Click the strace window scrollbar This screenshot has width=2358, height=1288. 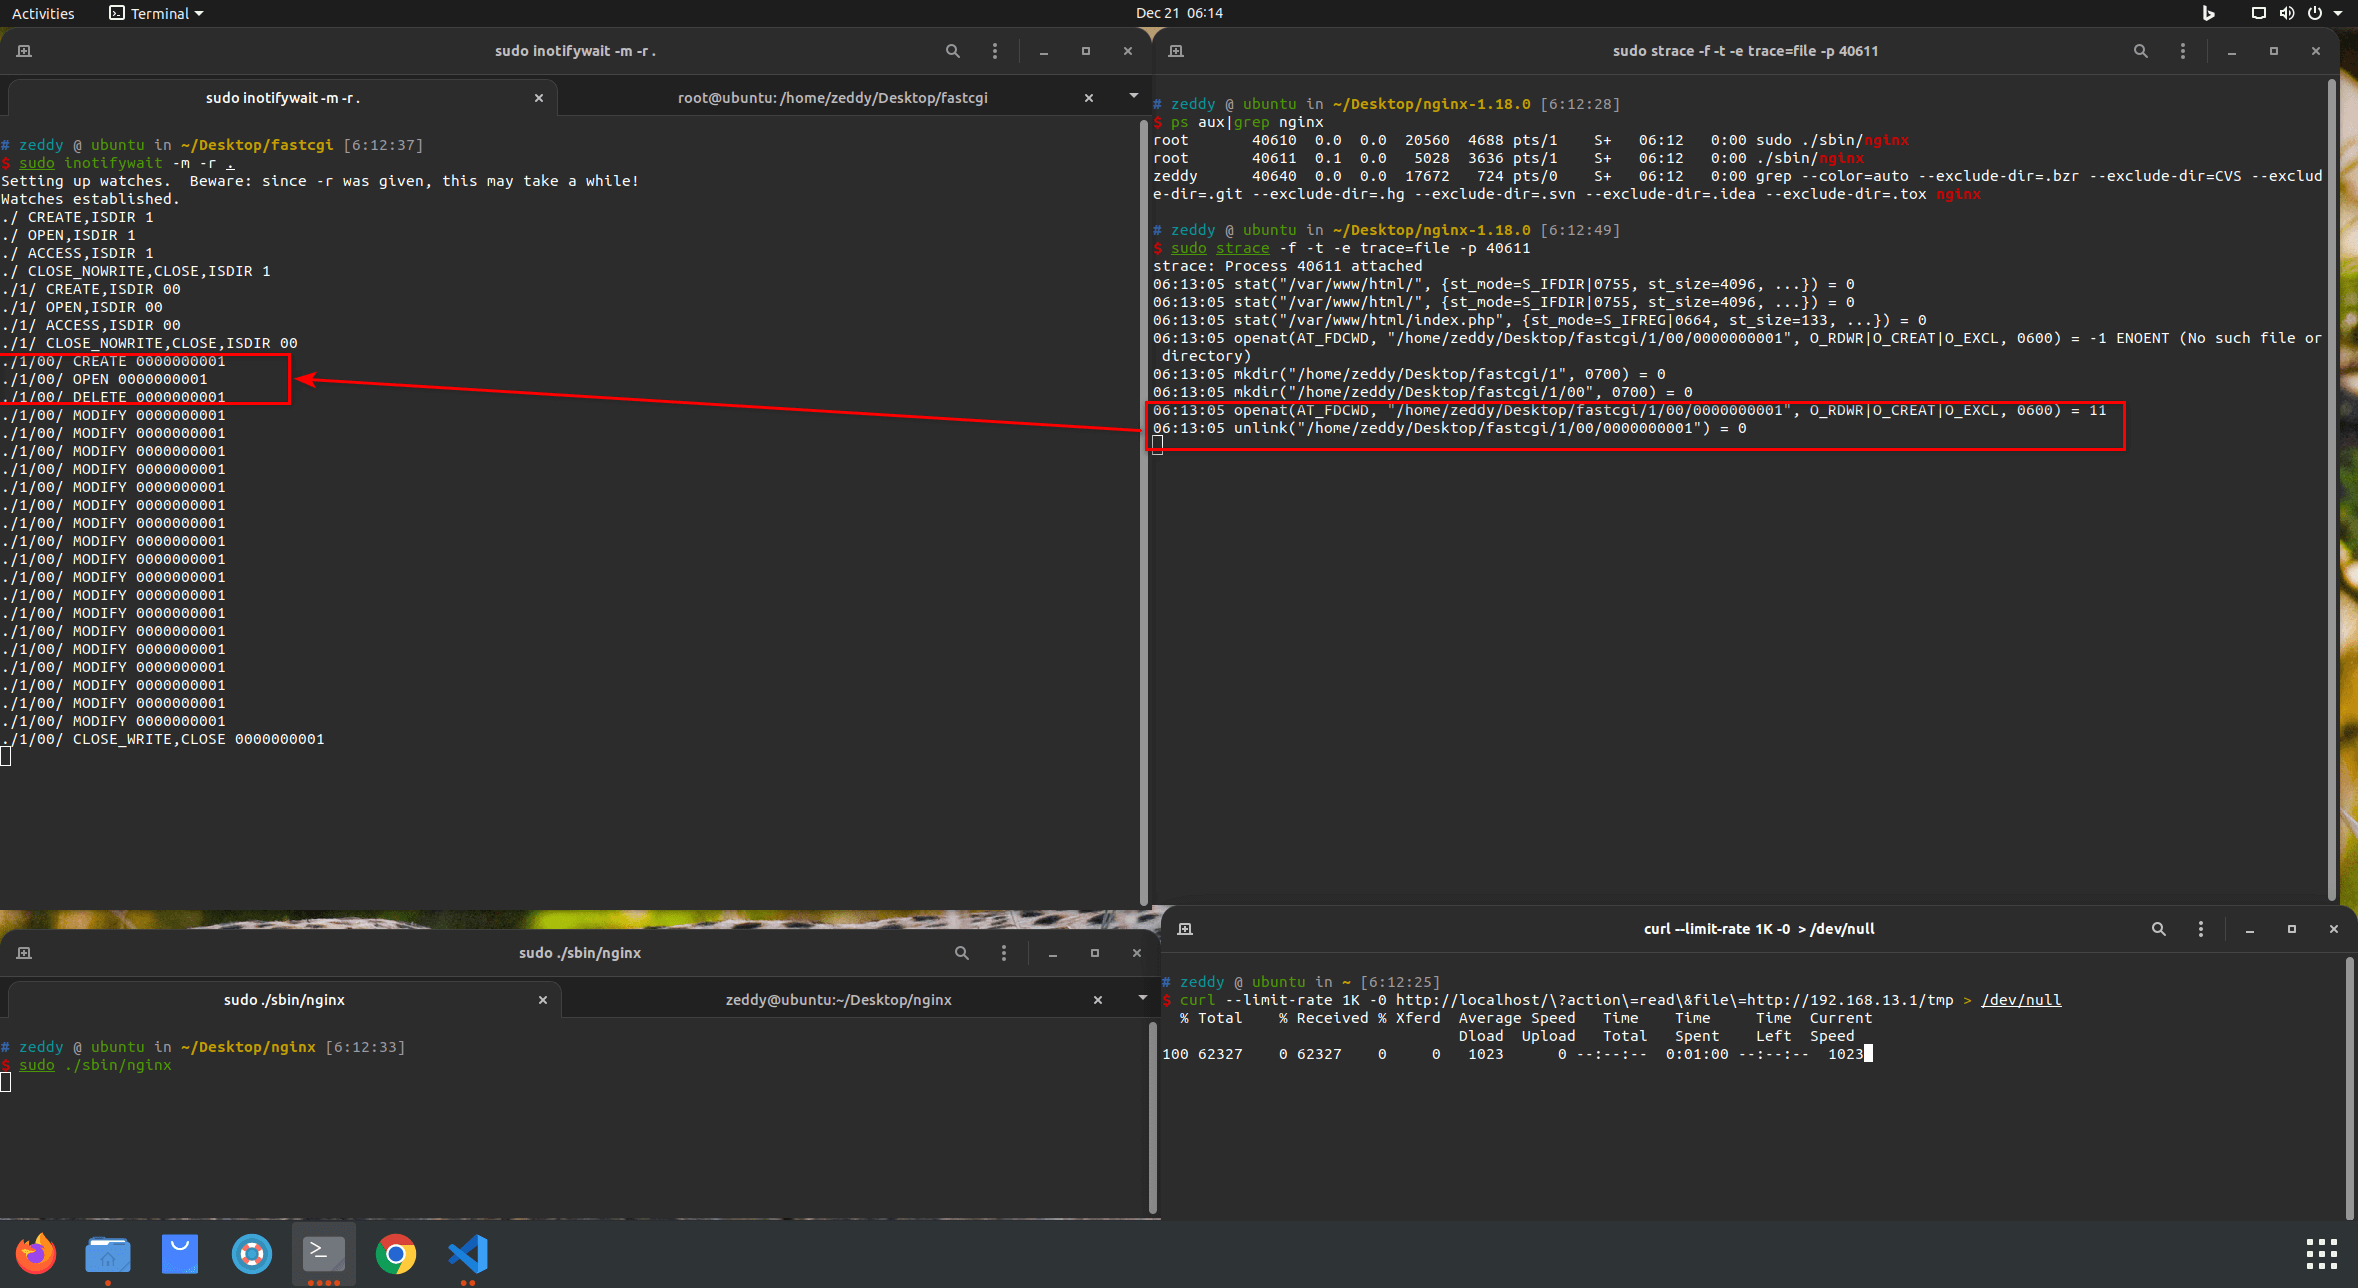[2331, 490]
